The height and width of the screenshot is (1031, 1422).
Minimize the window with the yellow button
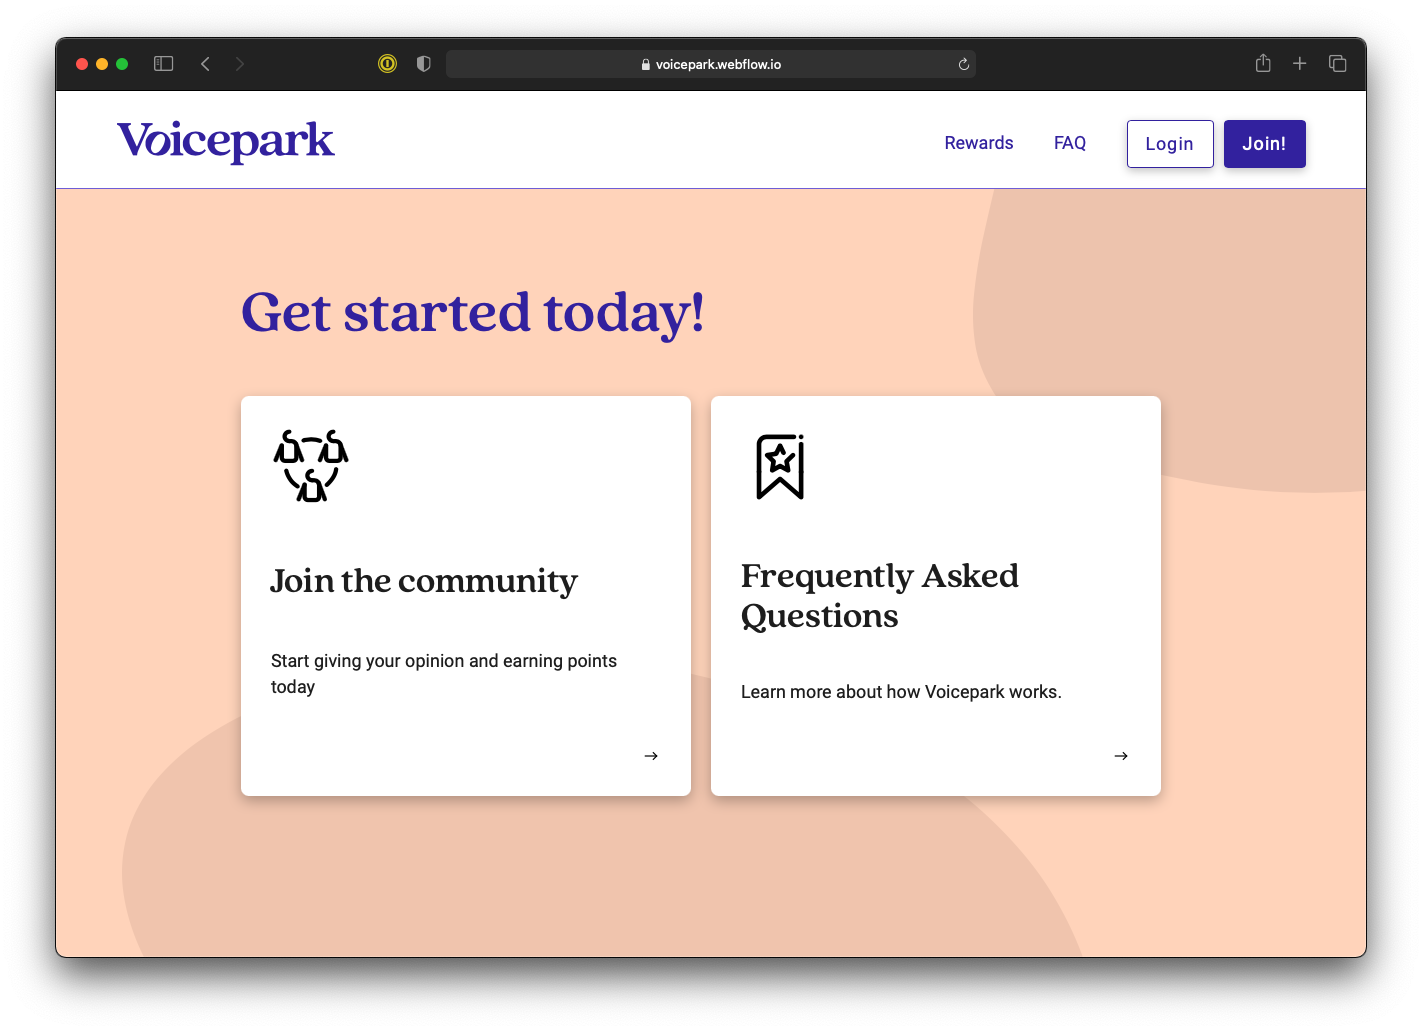(102, 64)
